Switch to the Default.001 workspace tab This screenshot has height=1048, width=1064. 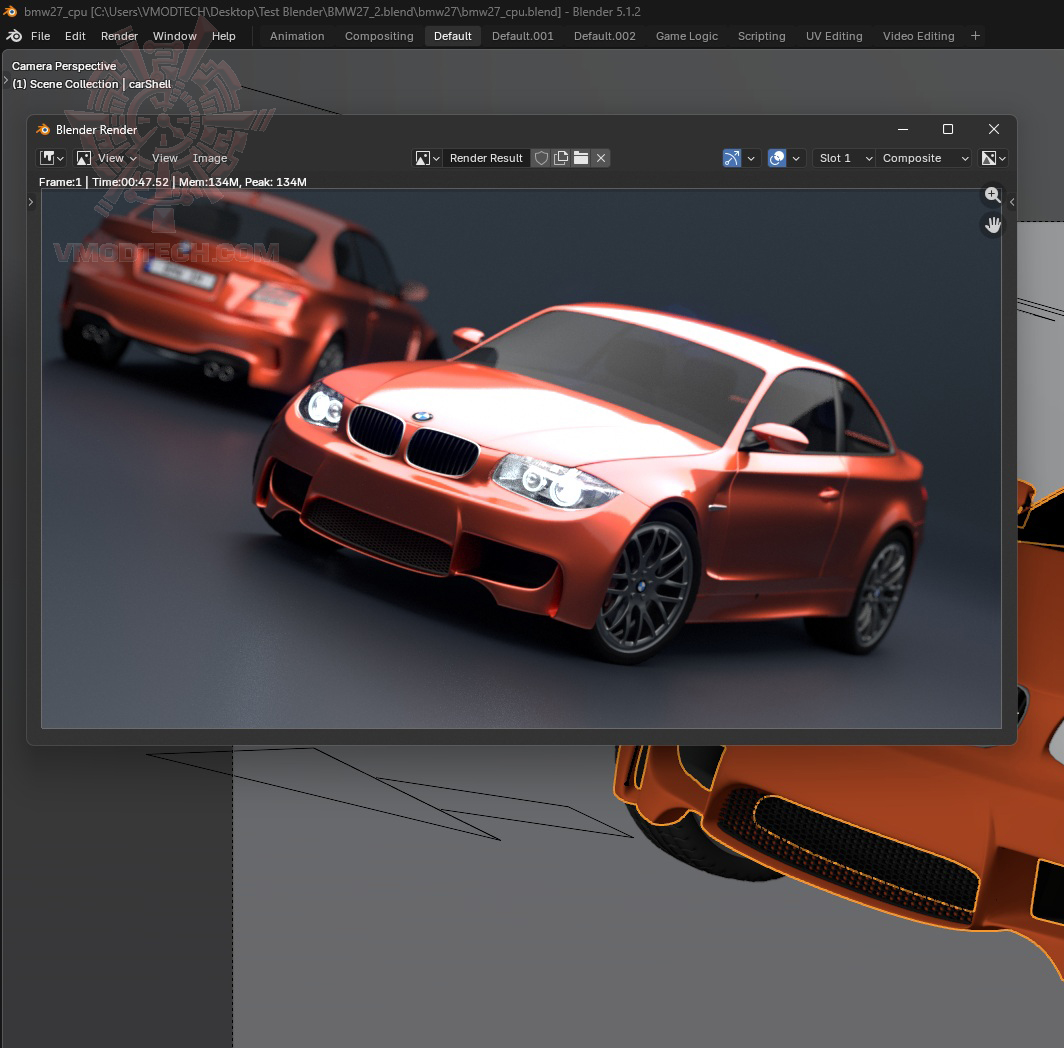pos(522,36)
